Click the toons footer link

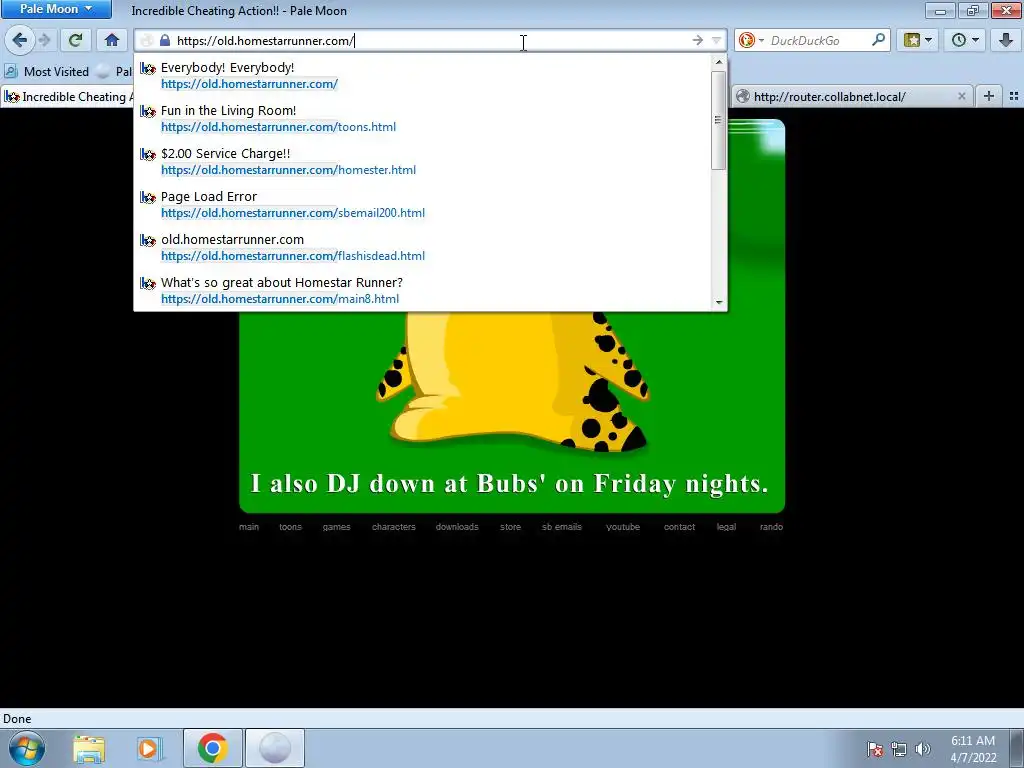pos(291,527)
